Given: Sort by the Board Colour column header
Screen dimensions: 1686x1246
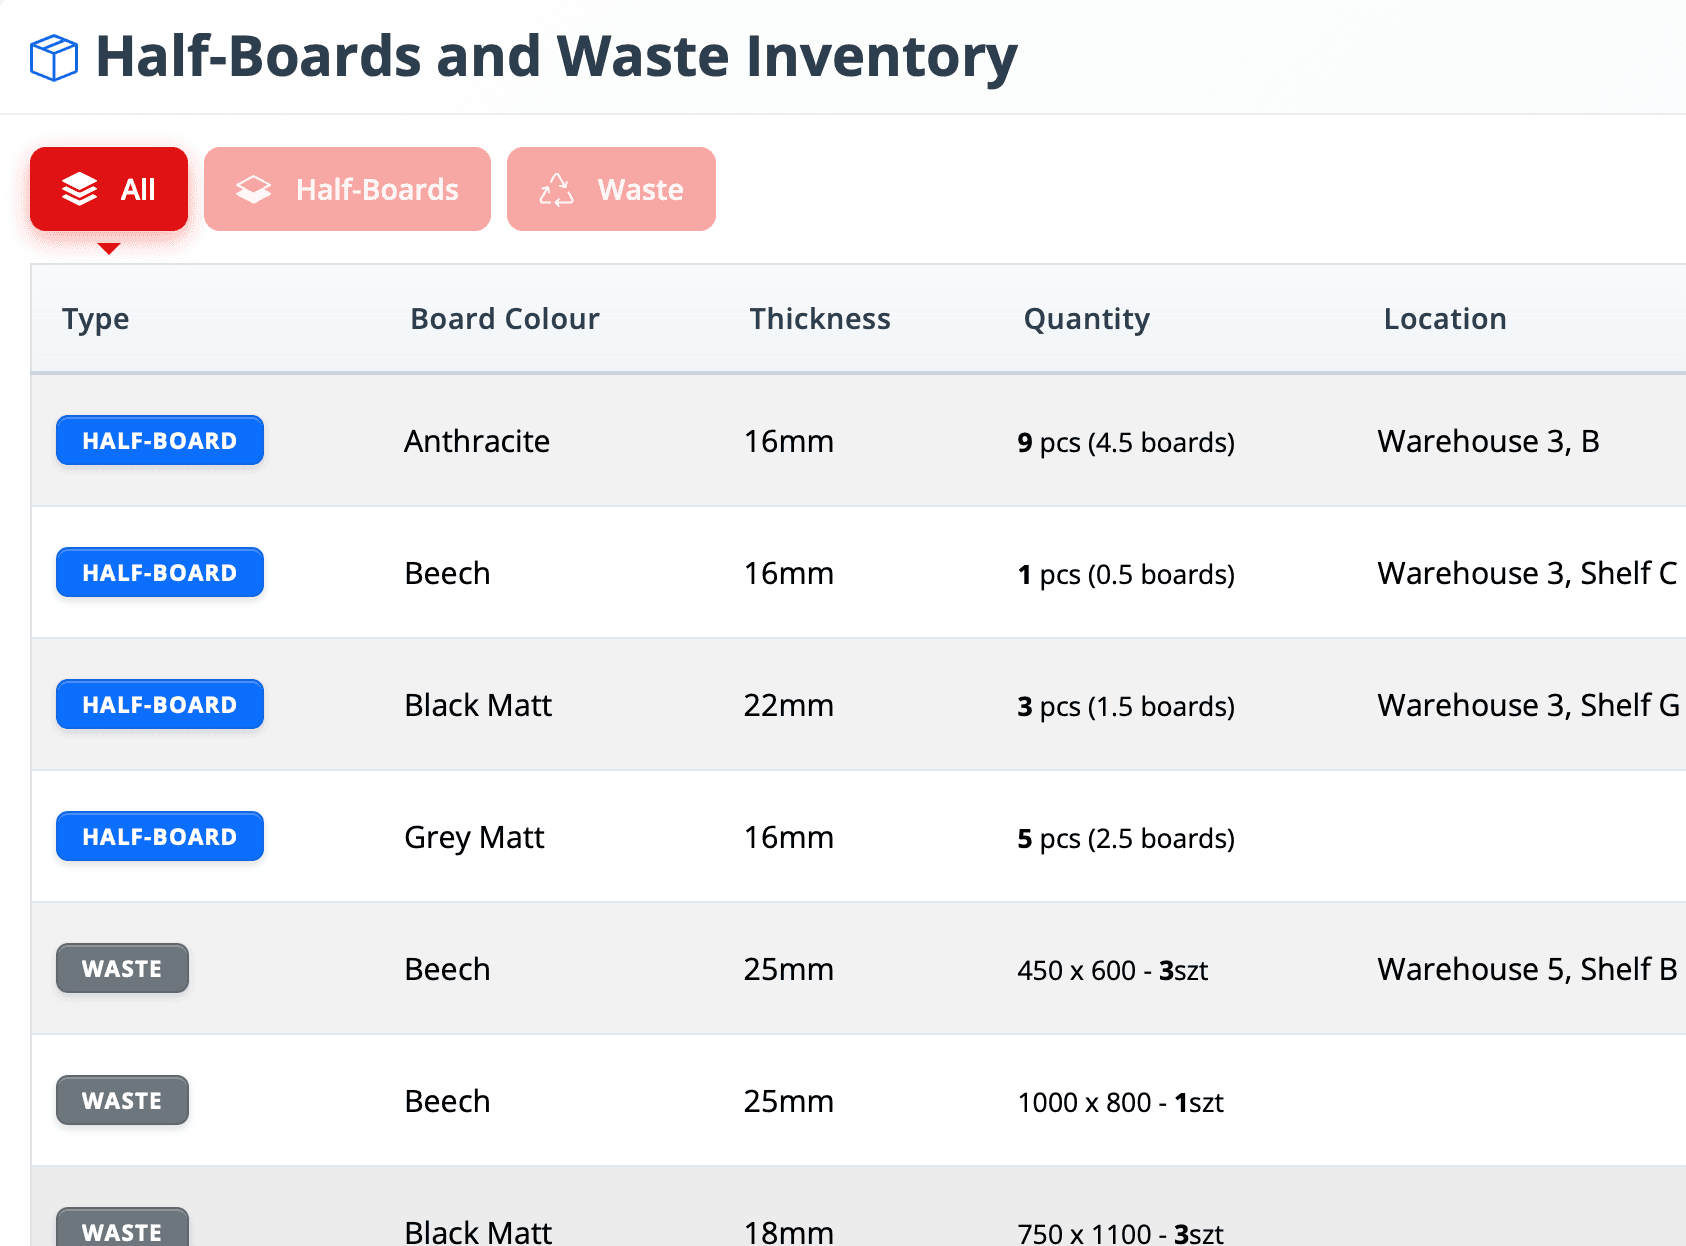Looking at the screenshot, I should (505, 318).
